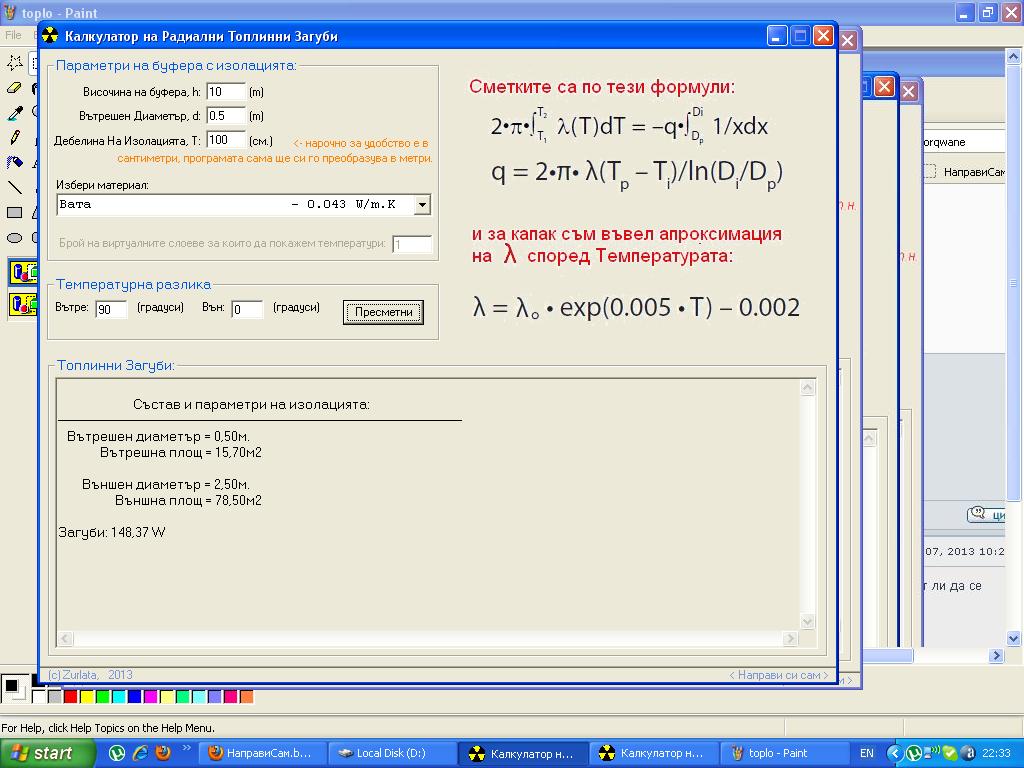
Task: Pick the Color Picker eyedropper tool
Action: (14, 113)
